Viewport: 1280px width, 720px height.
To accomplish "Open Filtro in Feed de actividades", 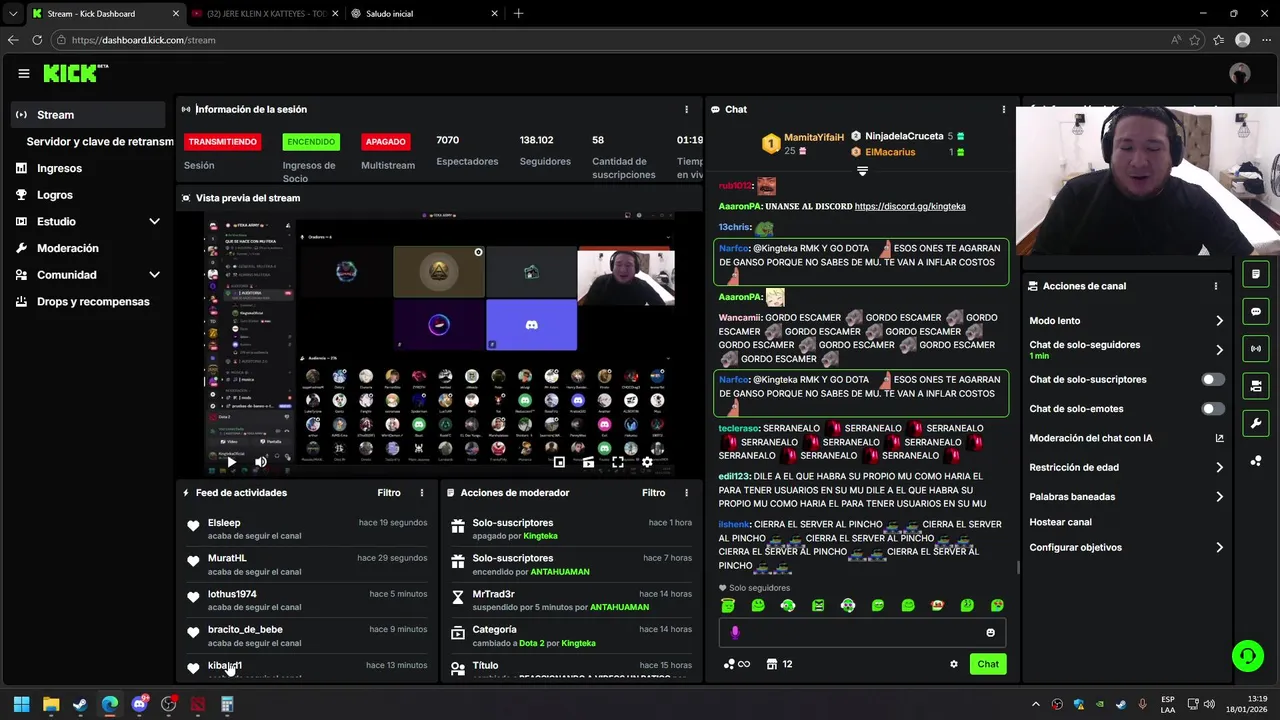I will tap(389, 493).
